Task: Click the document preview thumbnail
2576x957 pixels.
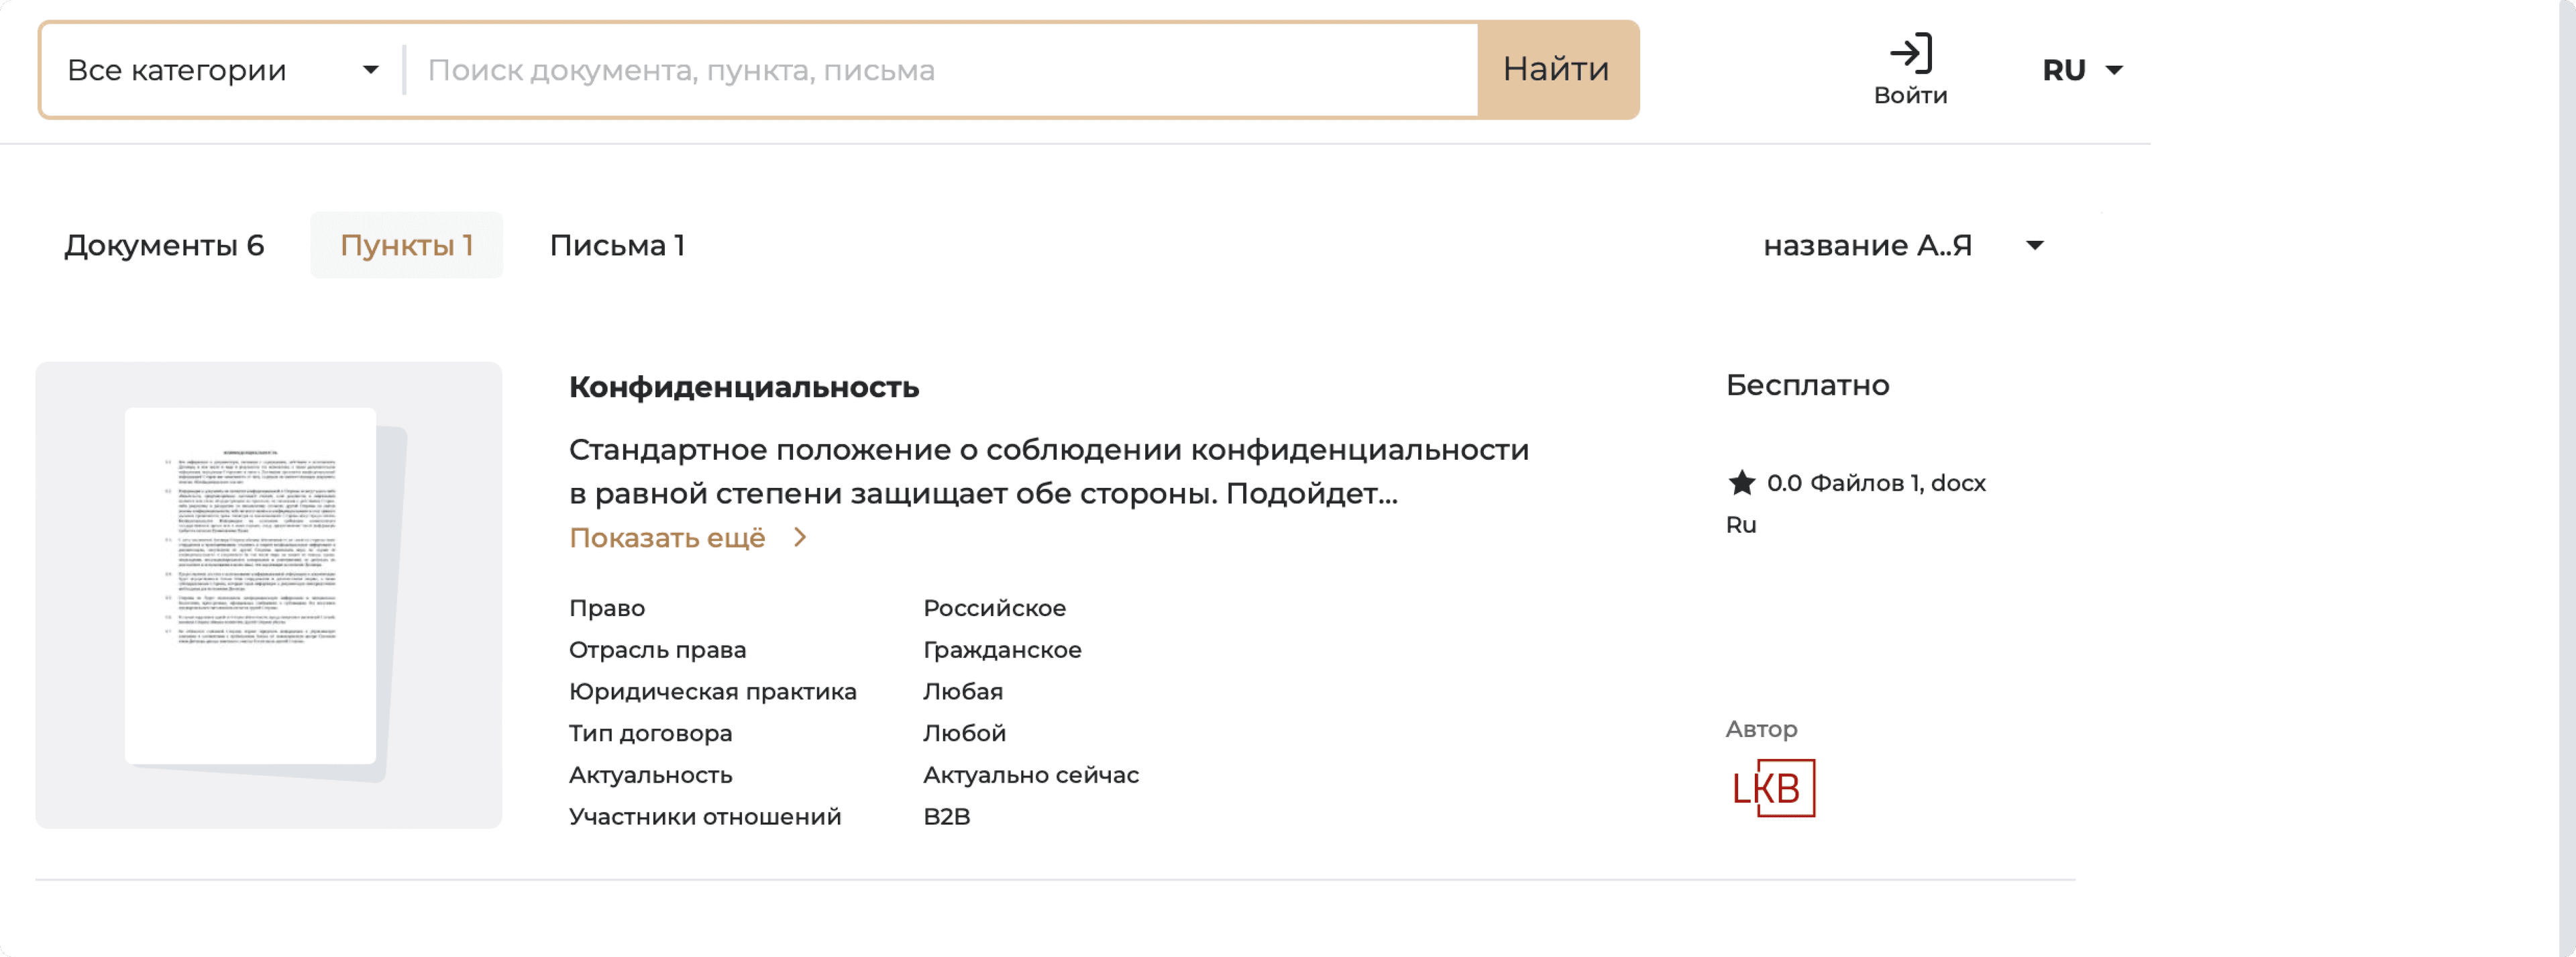Action: pos(268,595)
